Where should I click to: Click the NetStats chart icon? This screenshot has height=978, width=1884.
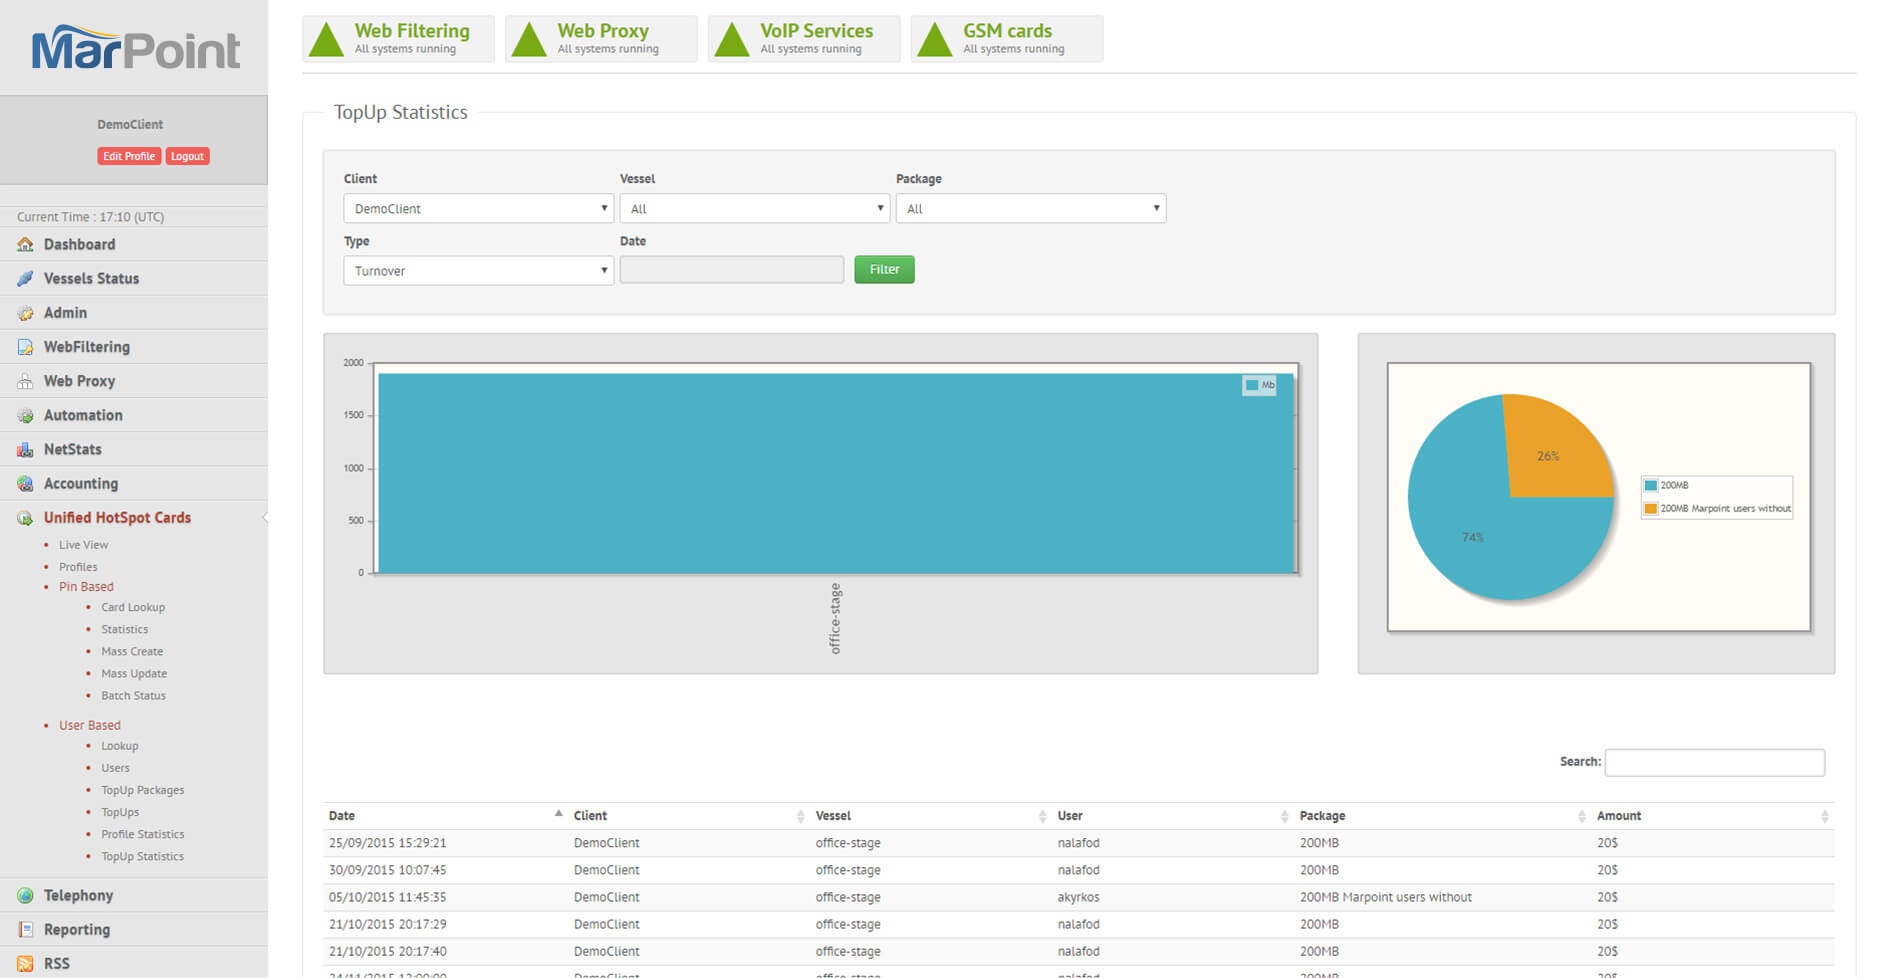pos(25,449)
